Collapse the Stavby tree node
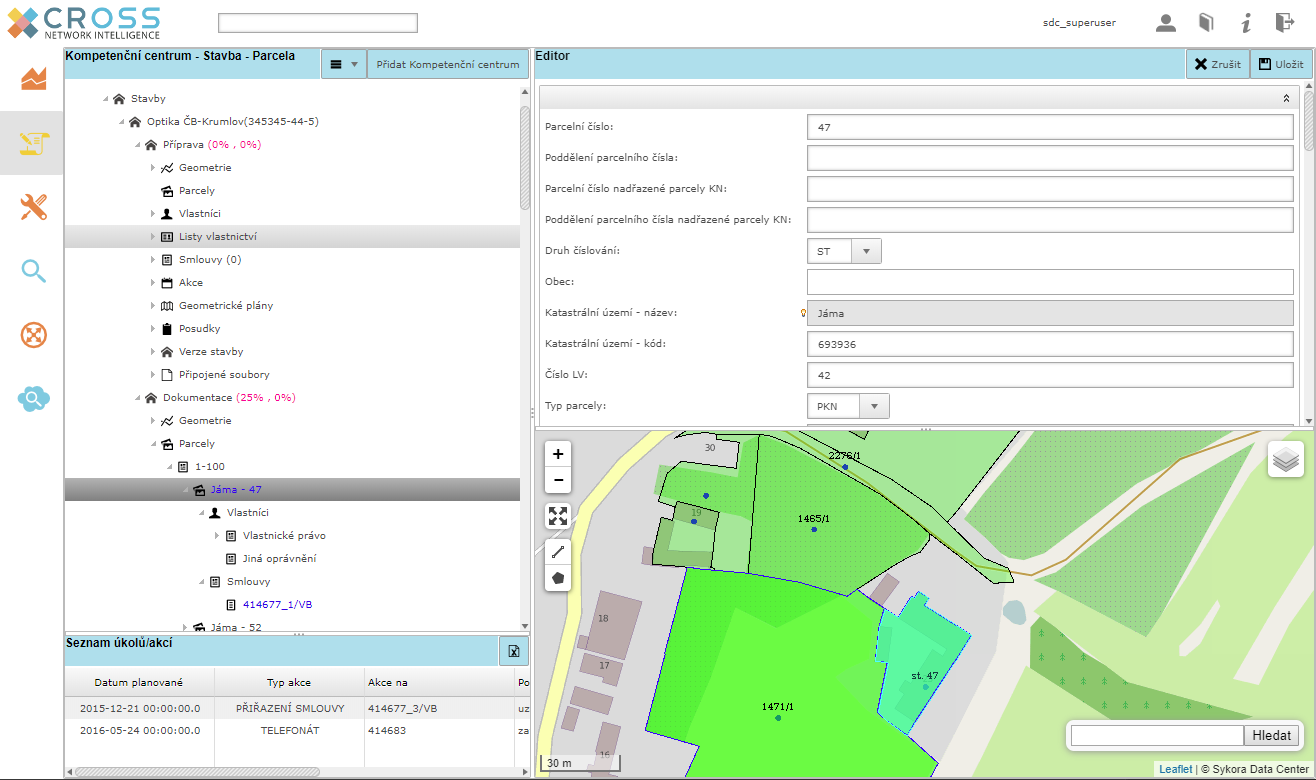 click(105, 99)
